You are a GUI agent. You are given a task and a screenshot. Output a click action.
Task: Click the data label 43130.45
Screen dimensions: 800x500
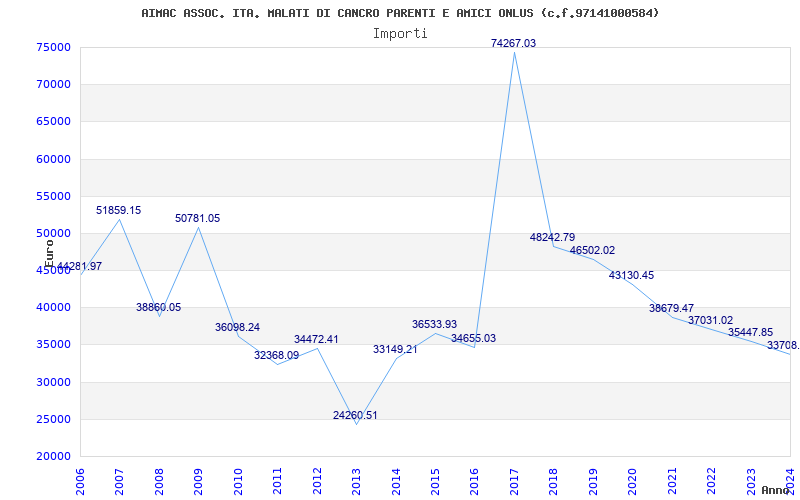631,276
